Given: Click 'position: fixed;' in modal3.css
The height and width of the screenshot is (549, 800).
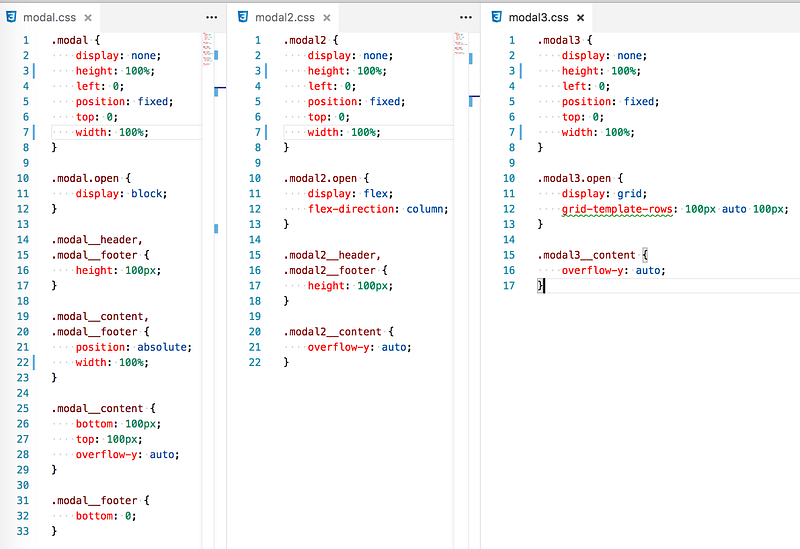Looking at the screenshot, I should (611, 102).
